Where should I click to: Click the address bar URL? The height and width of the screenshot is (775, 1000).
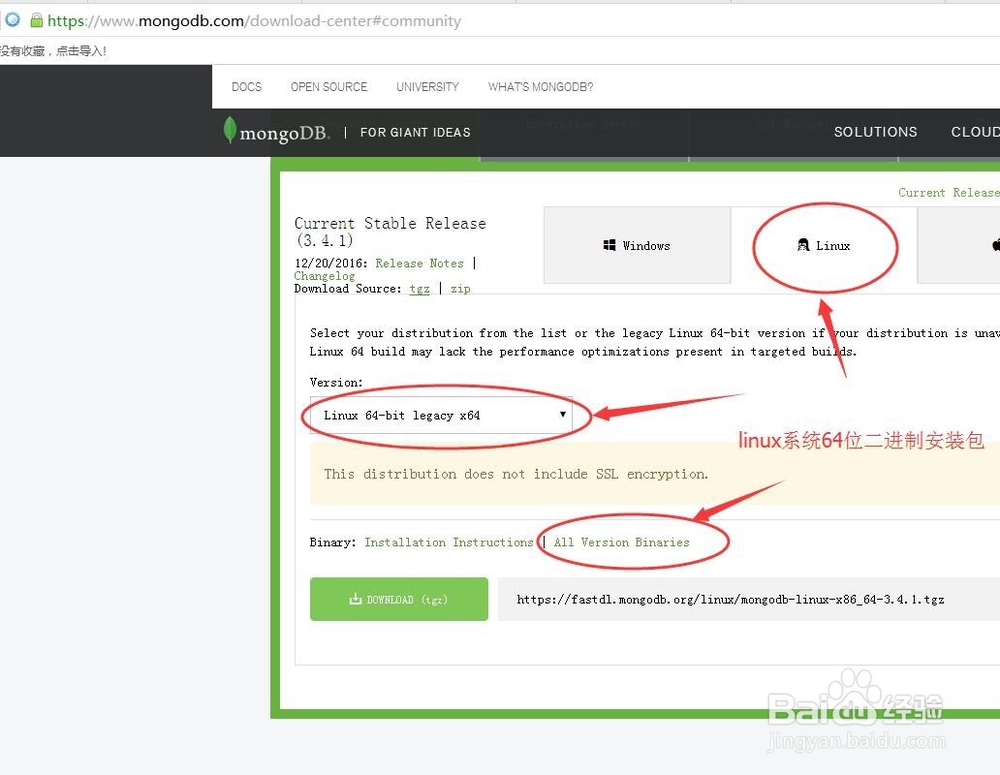pyautogui.click(x=254, y=21)
